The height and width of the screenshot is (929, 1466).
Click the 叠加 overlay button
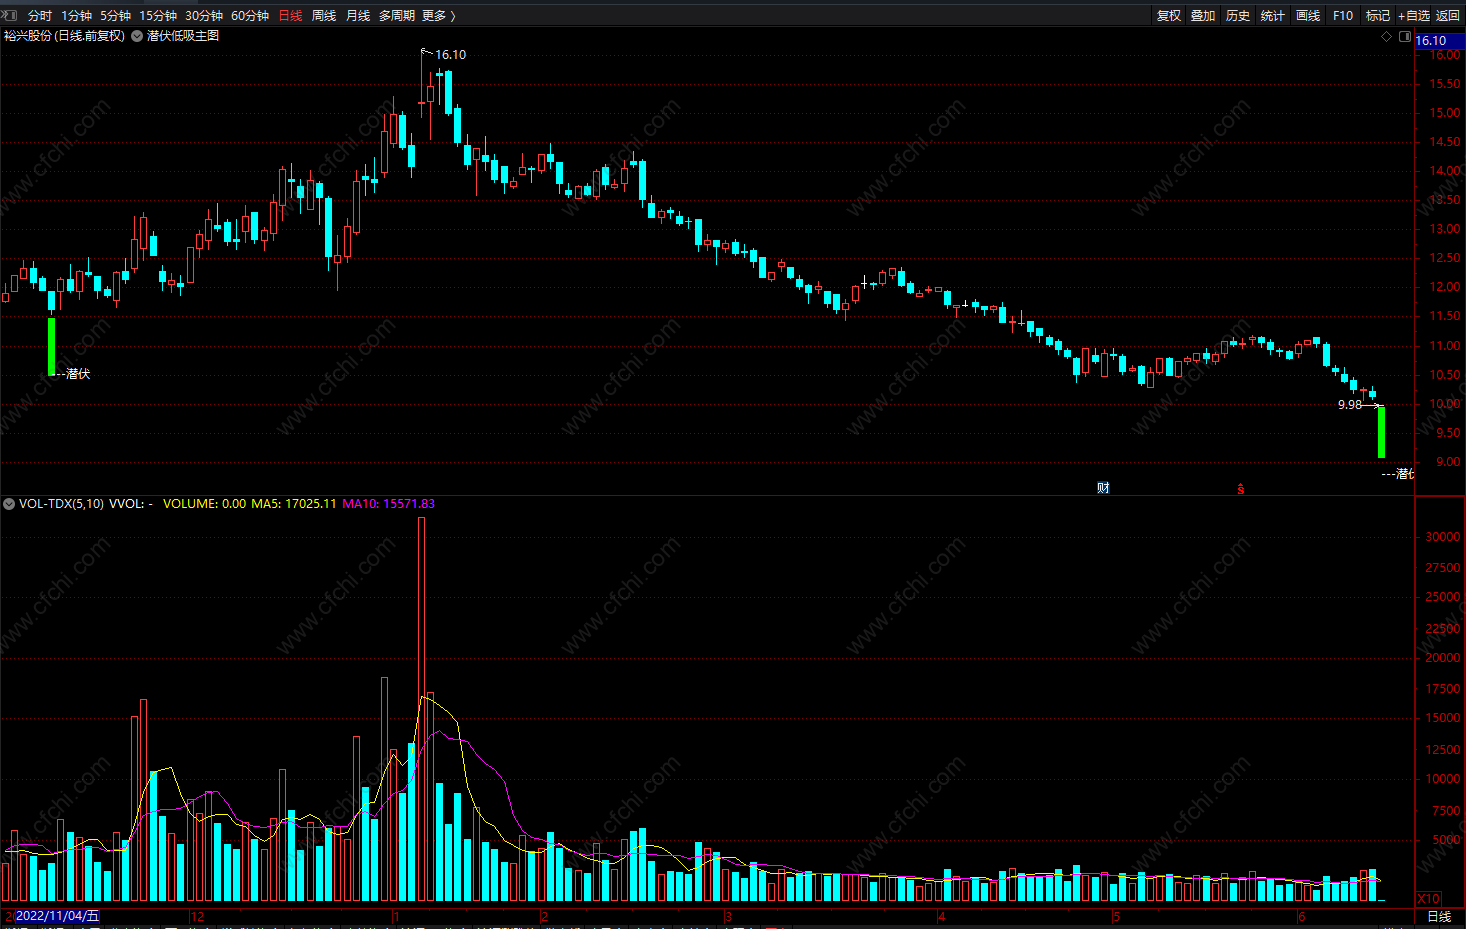1203,15
